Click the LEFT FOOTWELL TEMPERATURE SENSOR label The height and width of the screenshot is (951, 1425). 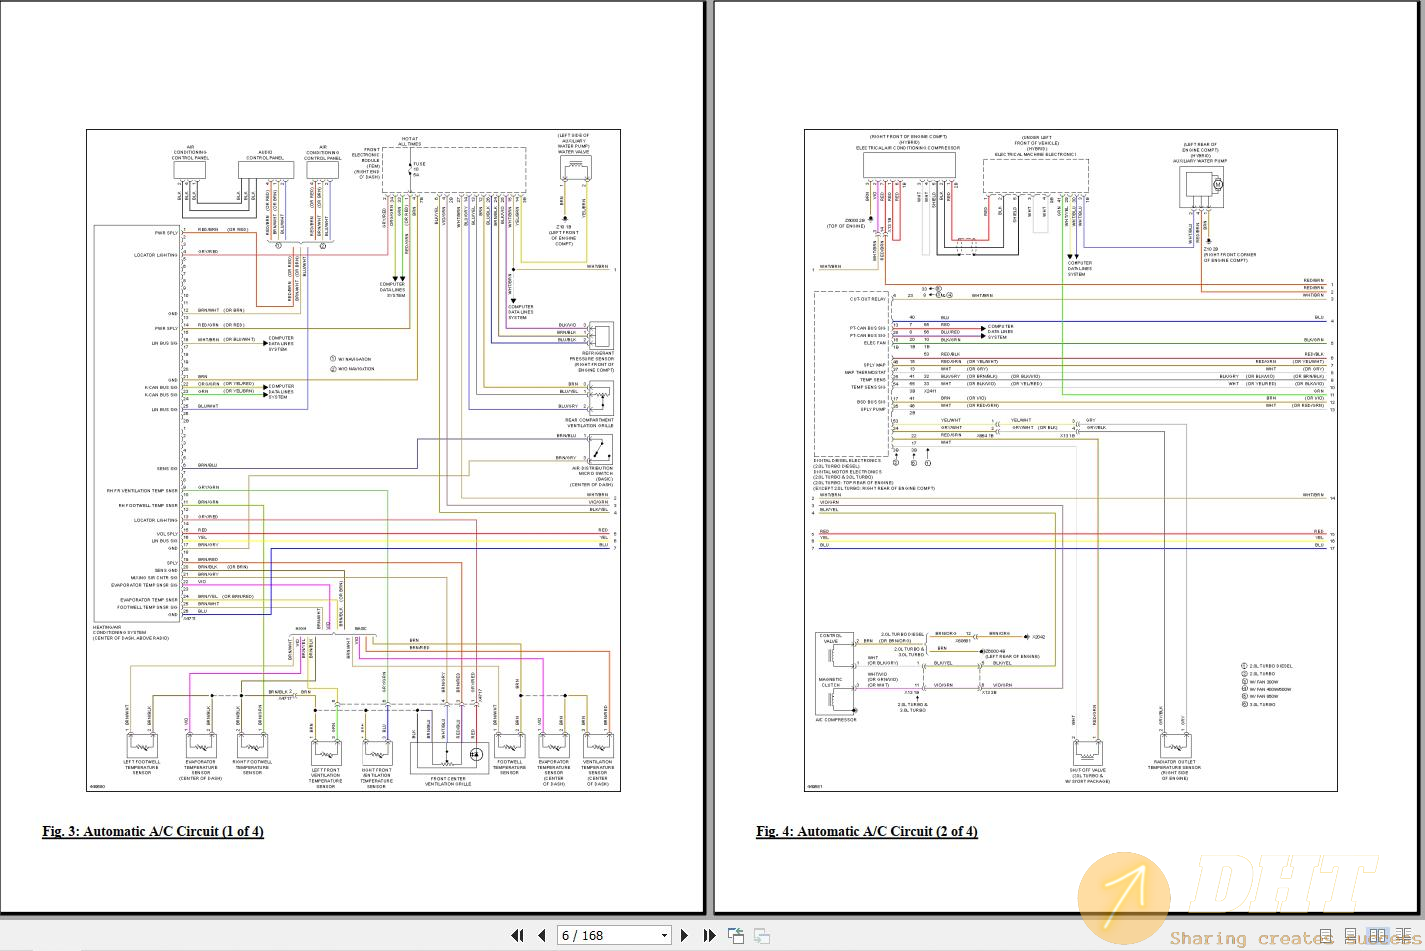[142, 767]
